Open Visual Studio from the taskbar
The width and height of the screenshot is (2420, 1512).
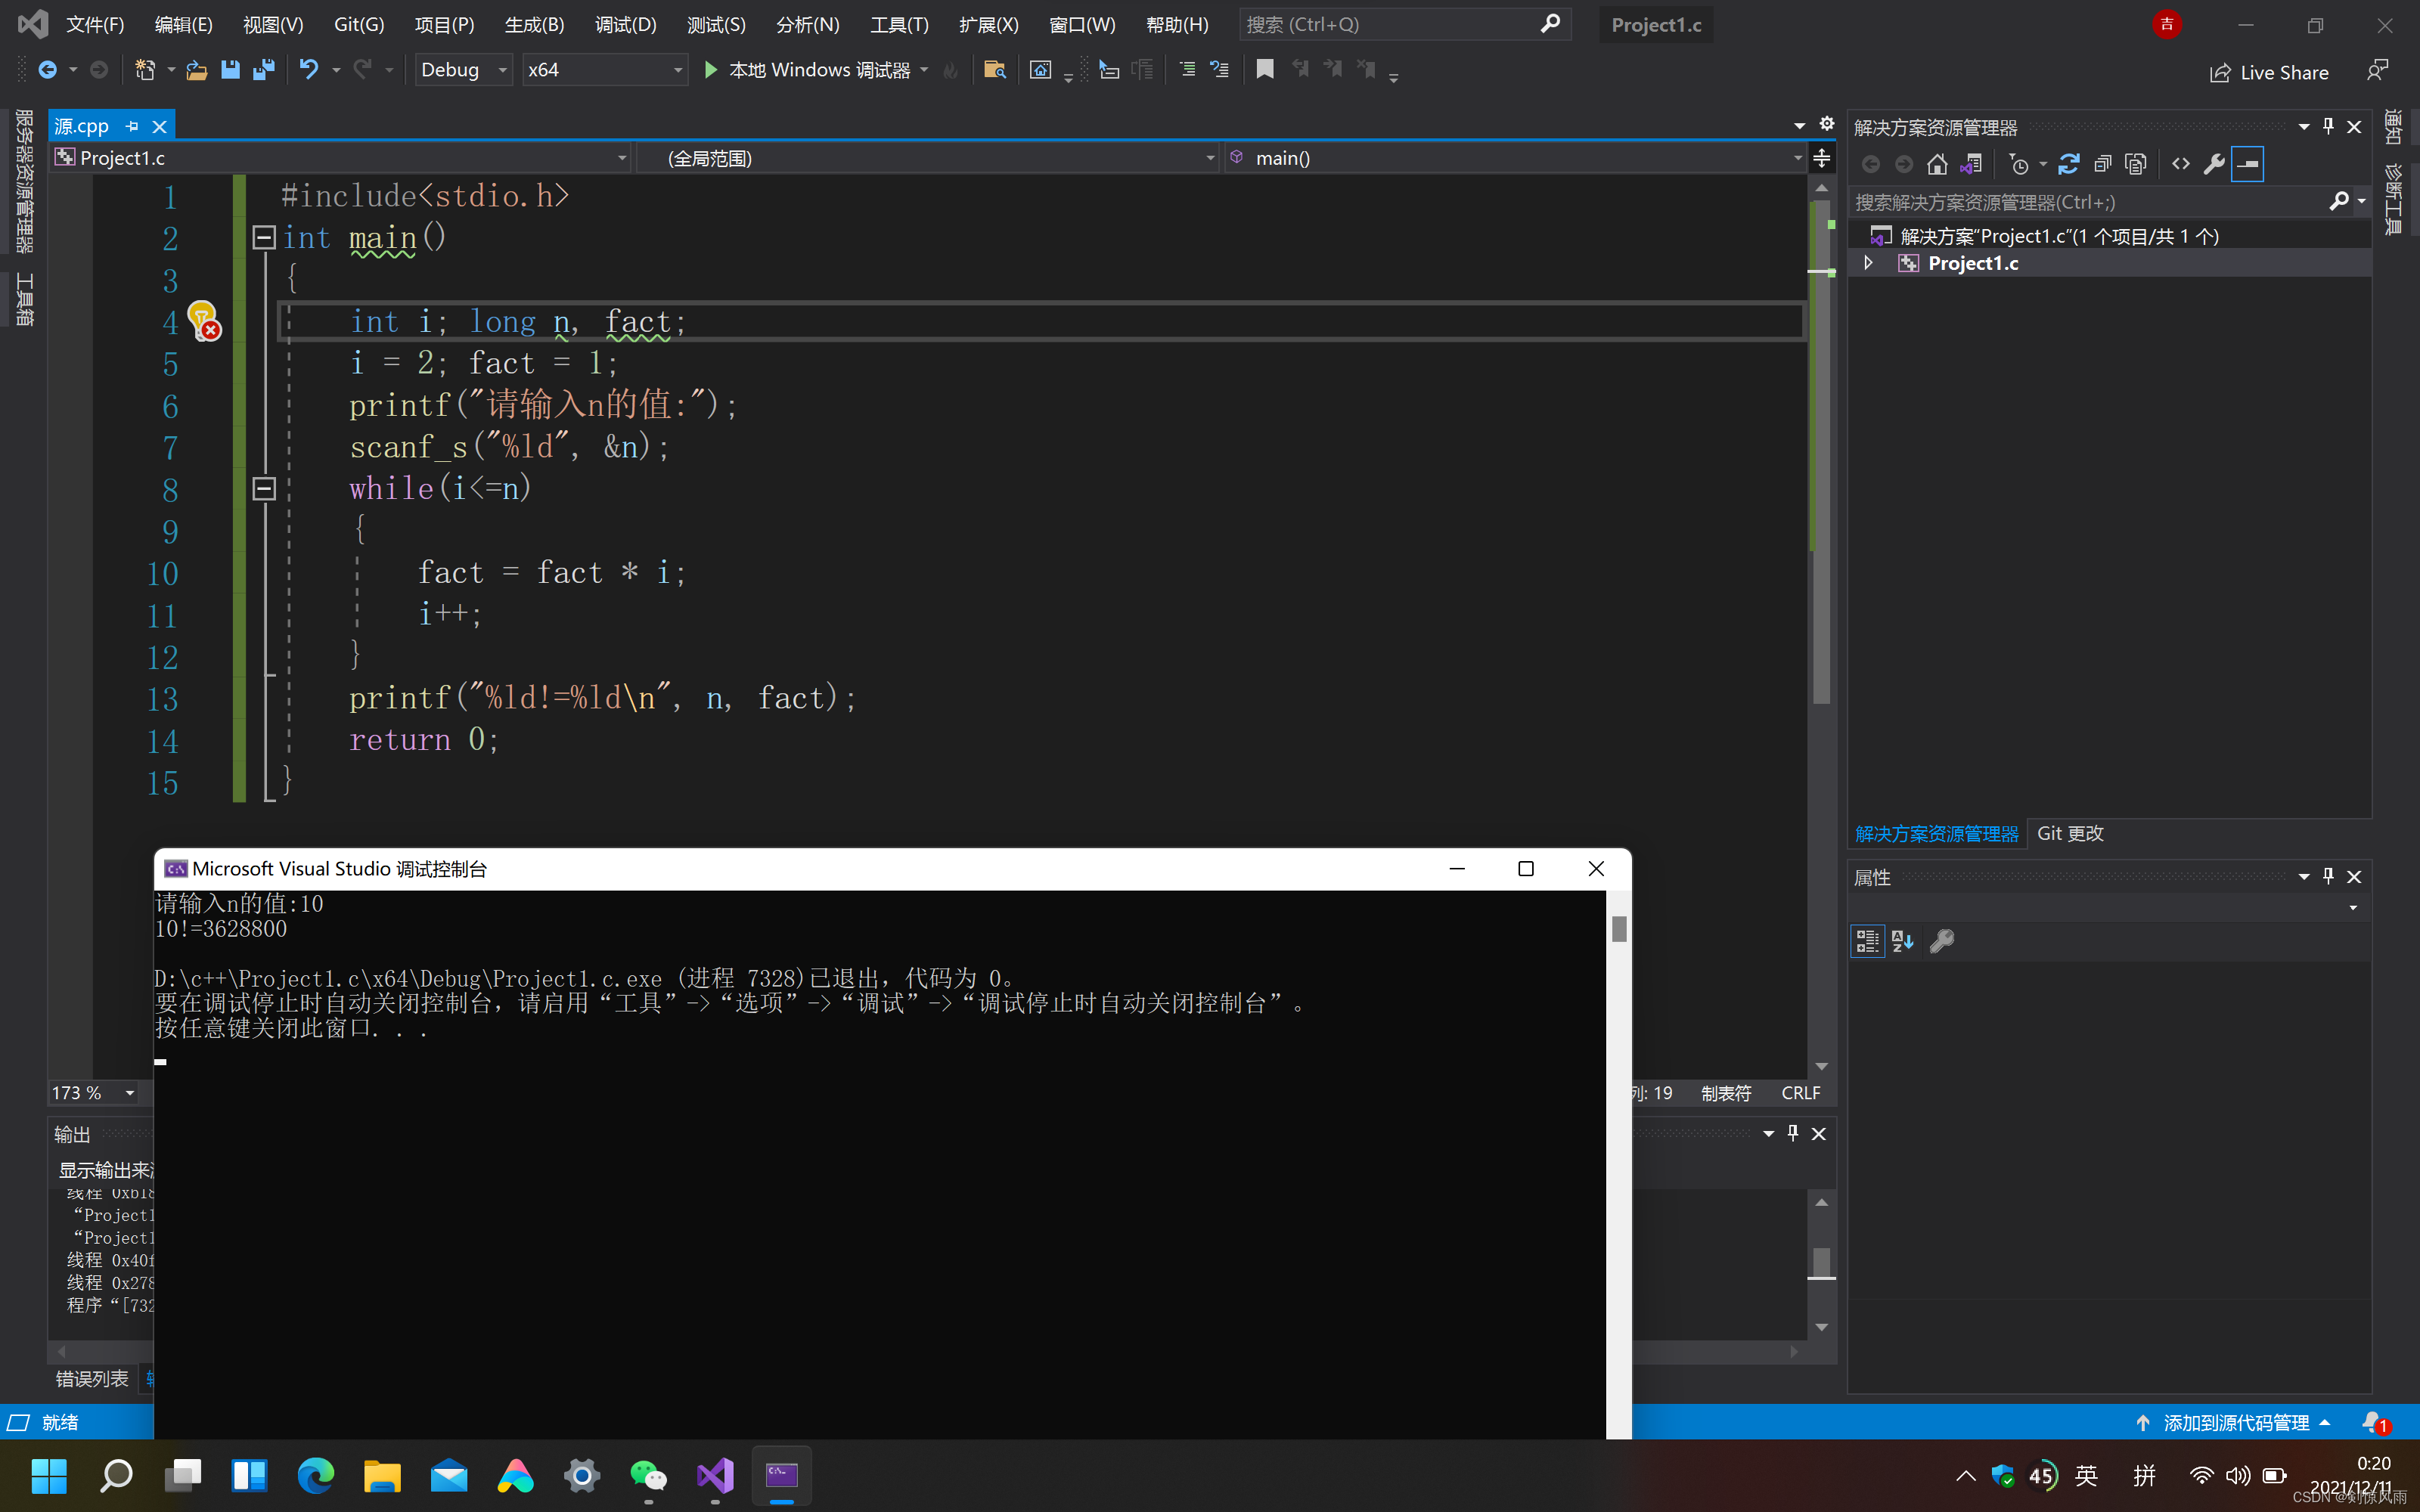pyautogui.click(x=715, y=1475)
